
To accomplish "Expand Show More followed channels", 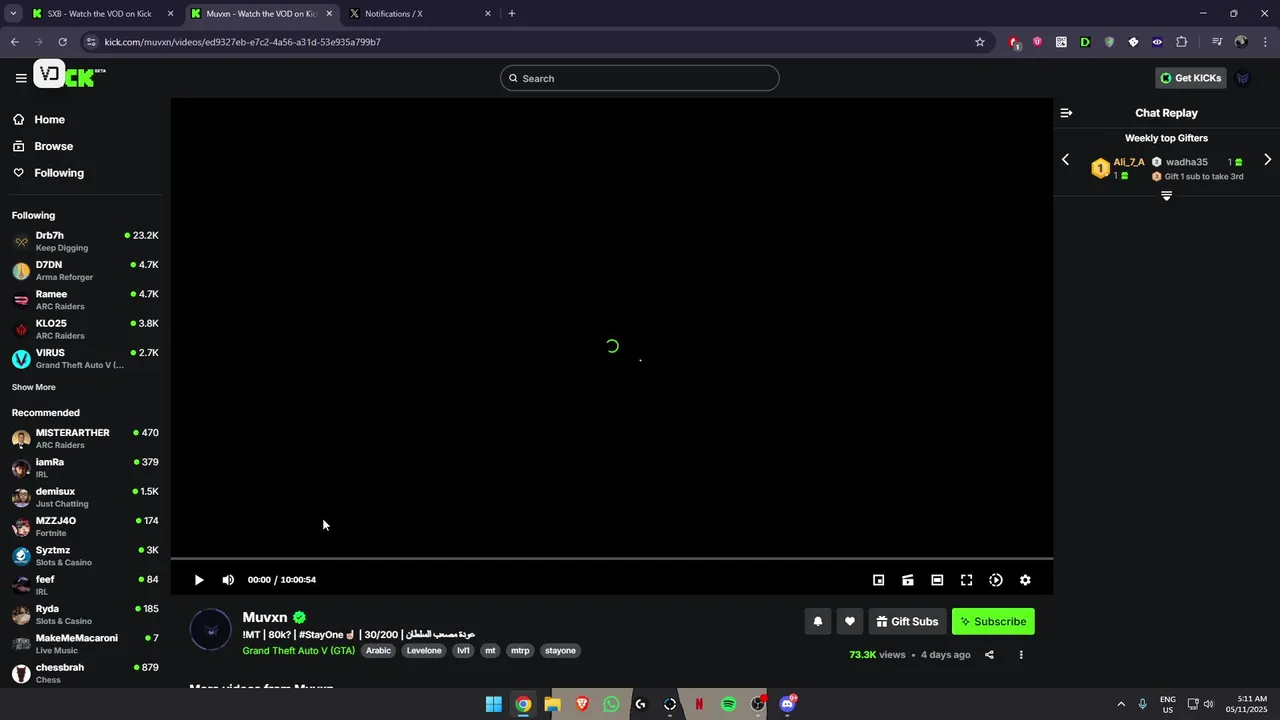I will [34, 387].
